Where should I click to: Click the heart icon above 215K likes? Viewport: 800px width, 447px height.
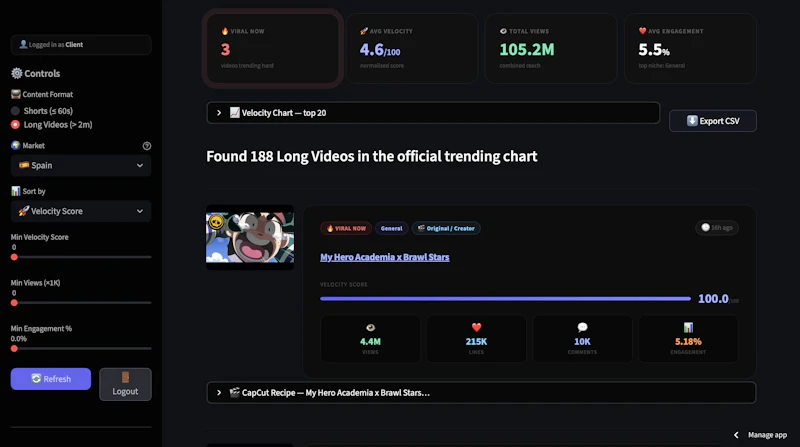[x=477, y=328]
